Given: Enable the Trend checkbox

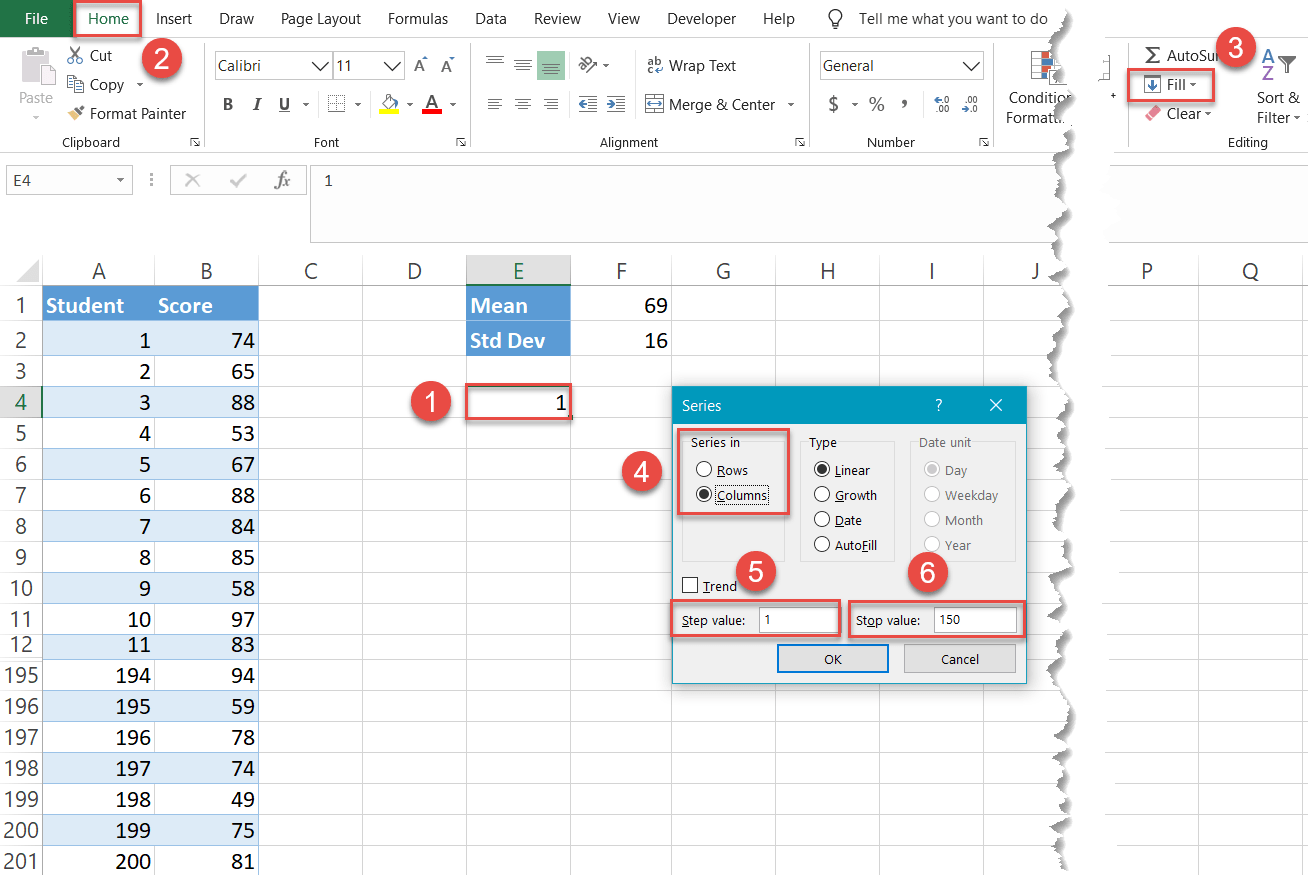Looking at the screenshot, I should 689,585.
